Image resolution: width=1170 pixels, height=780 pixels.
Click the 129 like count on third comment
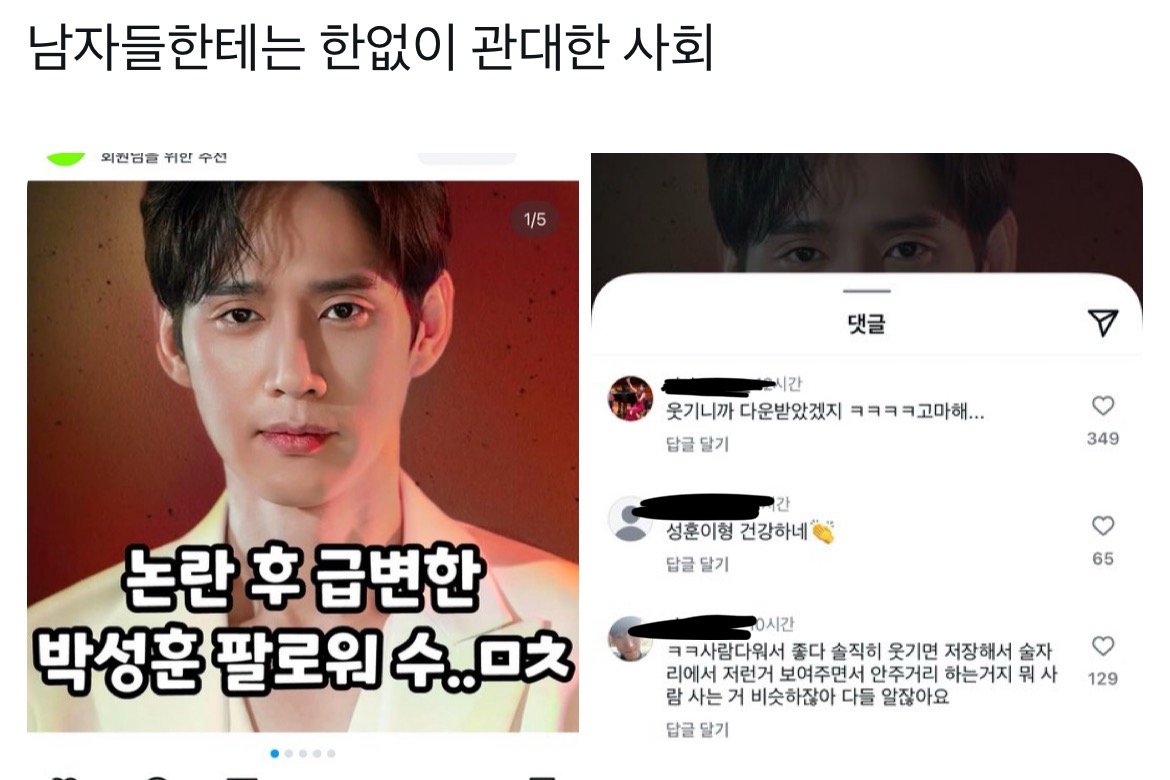pos(1103,678)
